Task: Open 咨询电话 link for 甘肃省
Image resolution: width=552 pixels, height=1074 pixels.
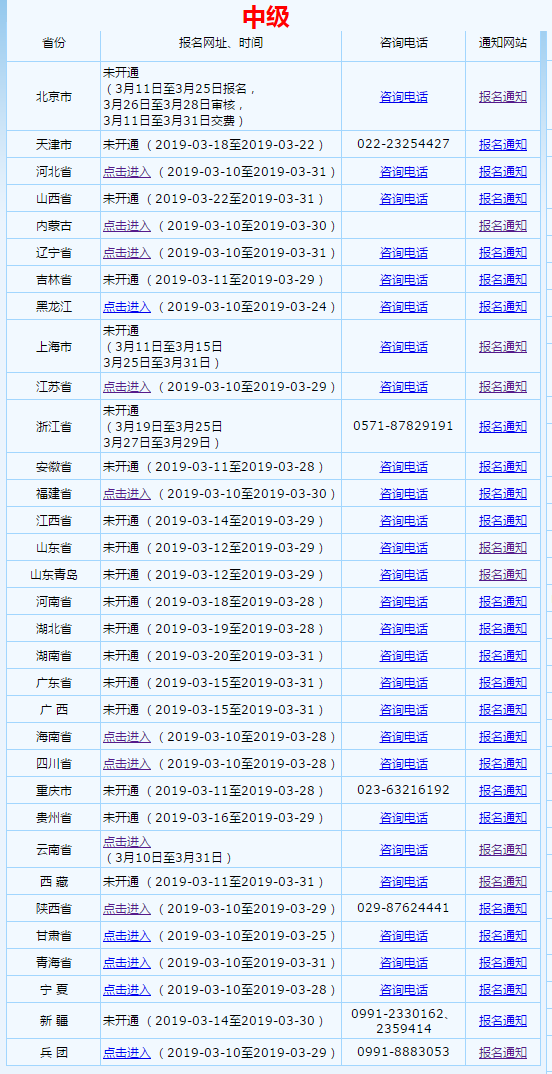Action: click(x=403, y=936)
